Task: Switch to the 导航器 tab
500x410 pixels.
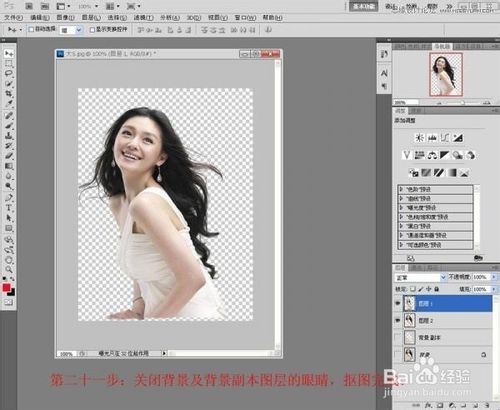Action: coord(442,46)
